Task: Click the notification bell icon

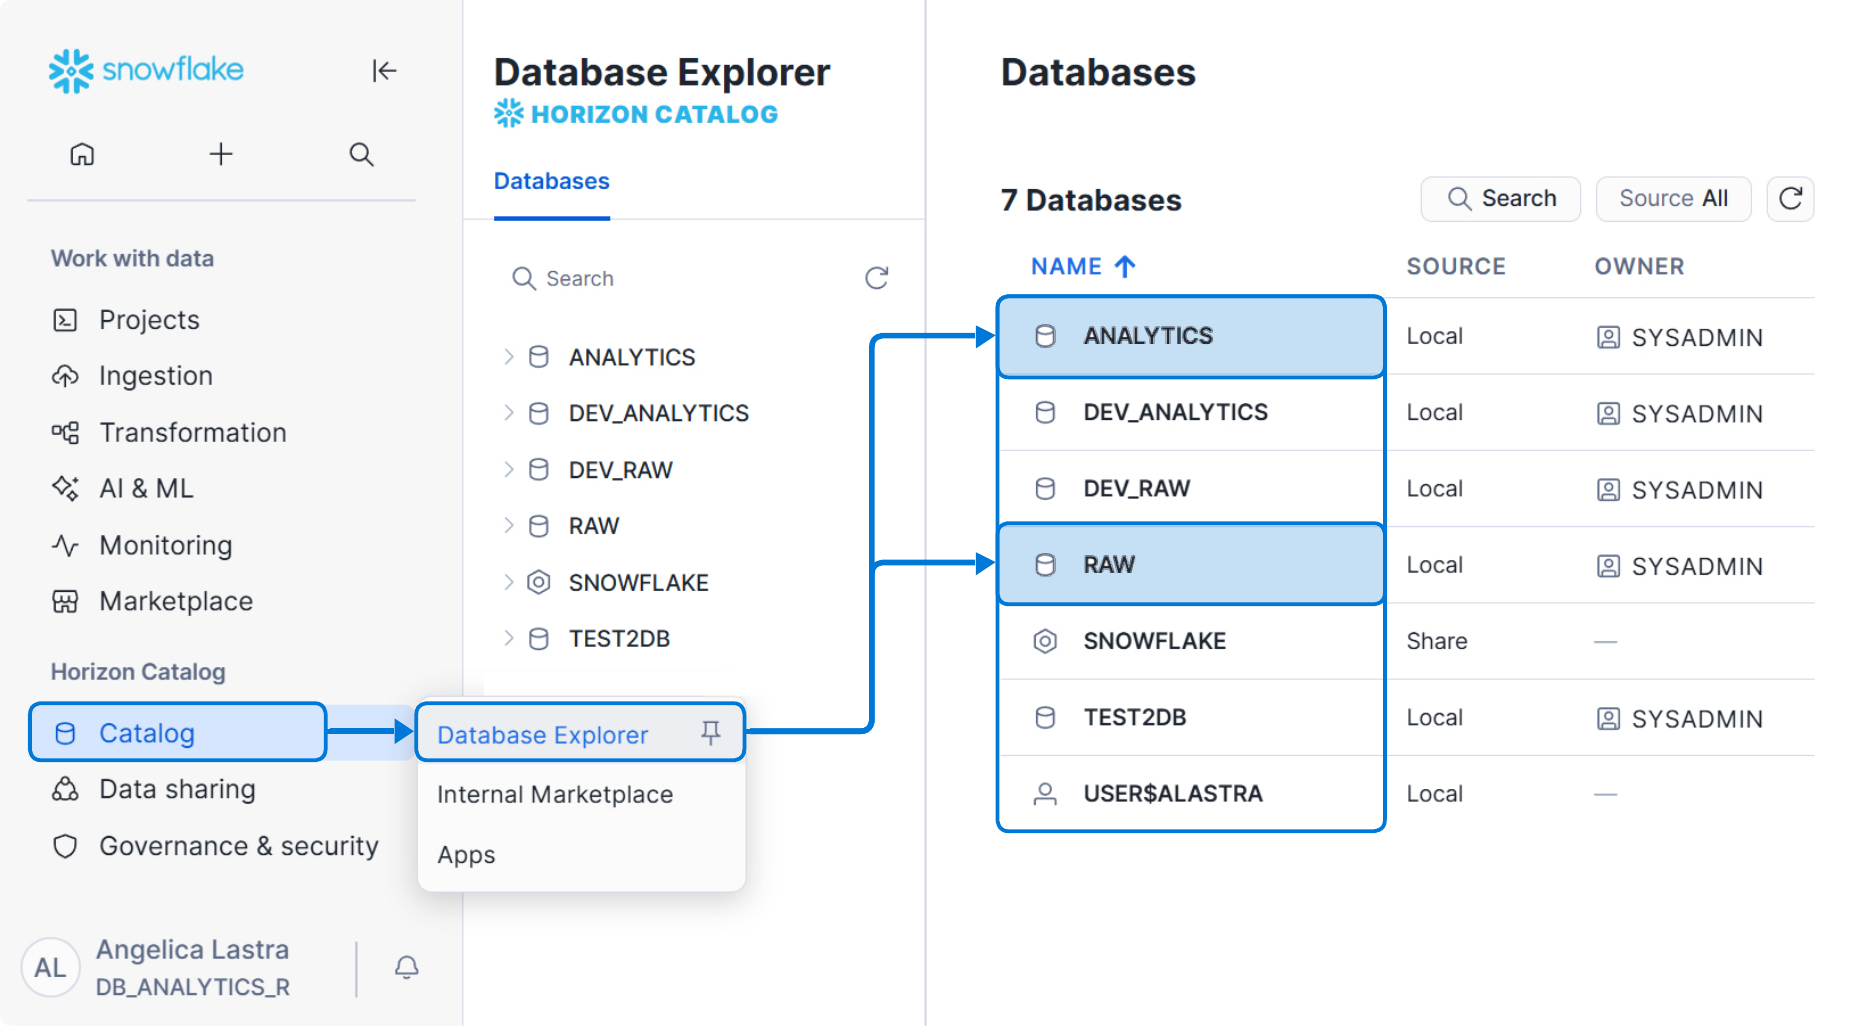Action: pyautogui.click(x=406, y=968)
